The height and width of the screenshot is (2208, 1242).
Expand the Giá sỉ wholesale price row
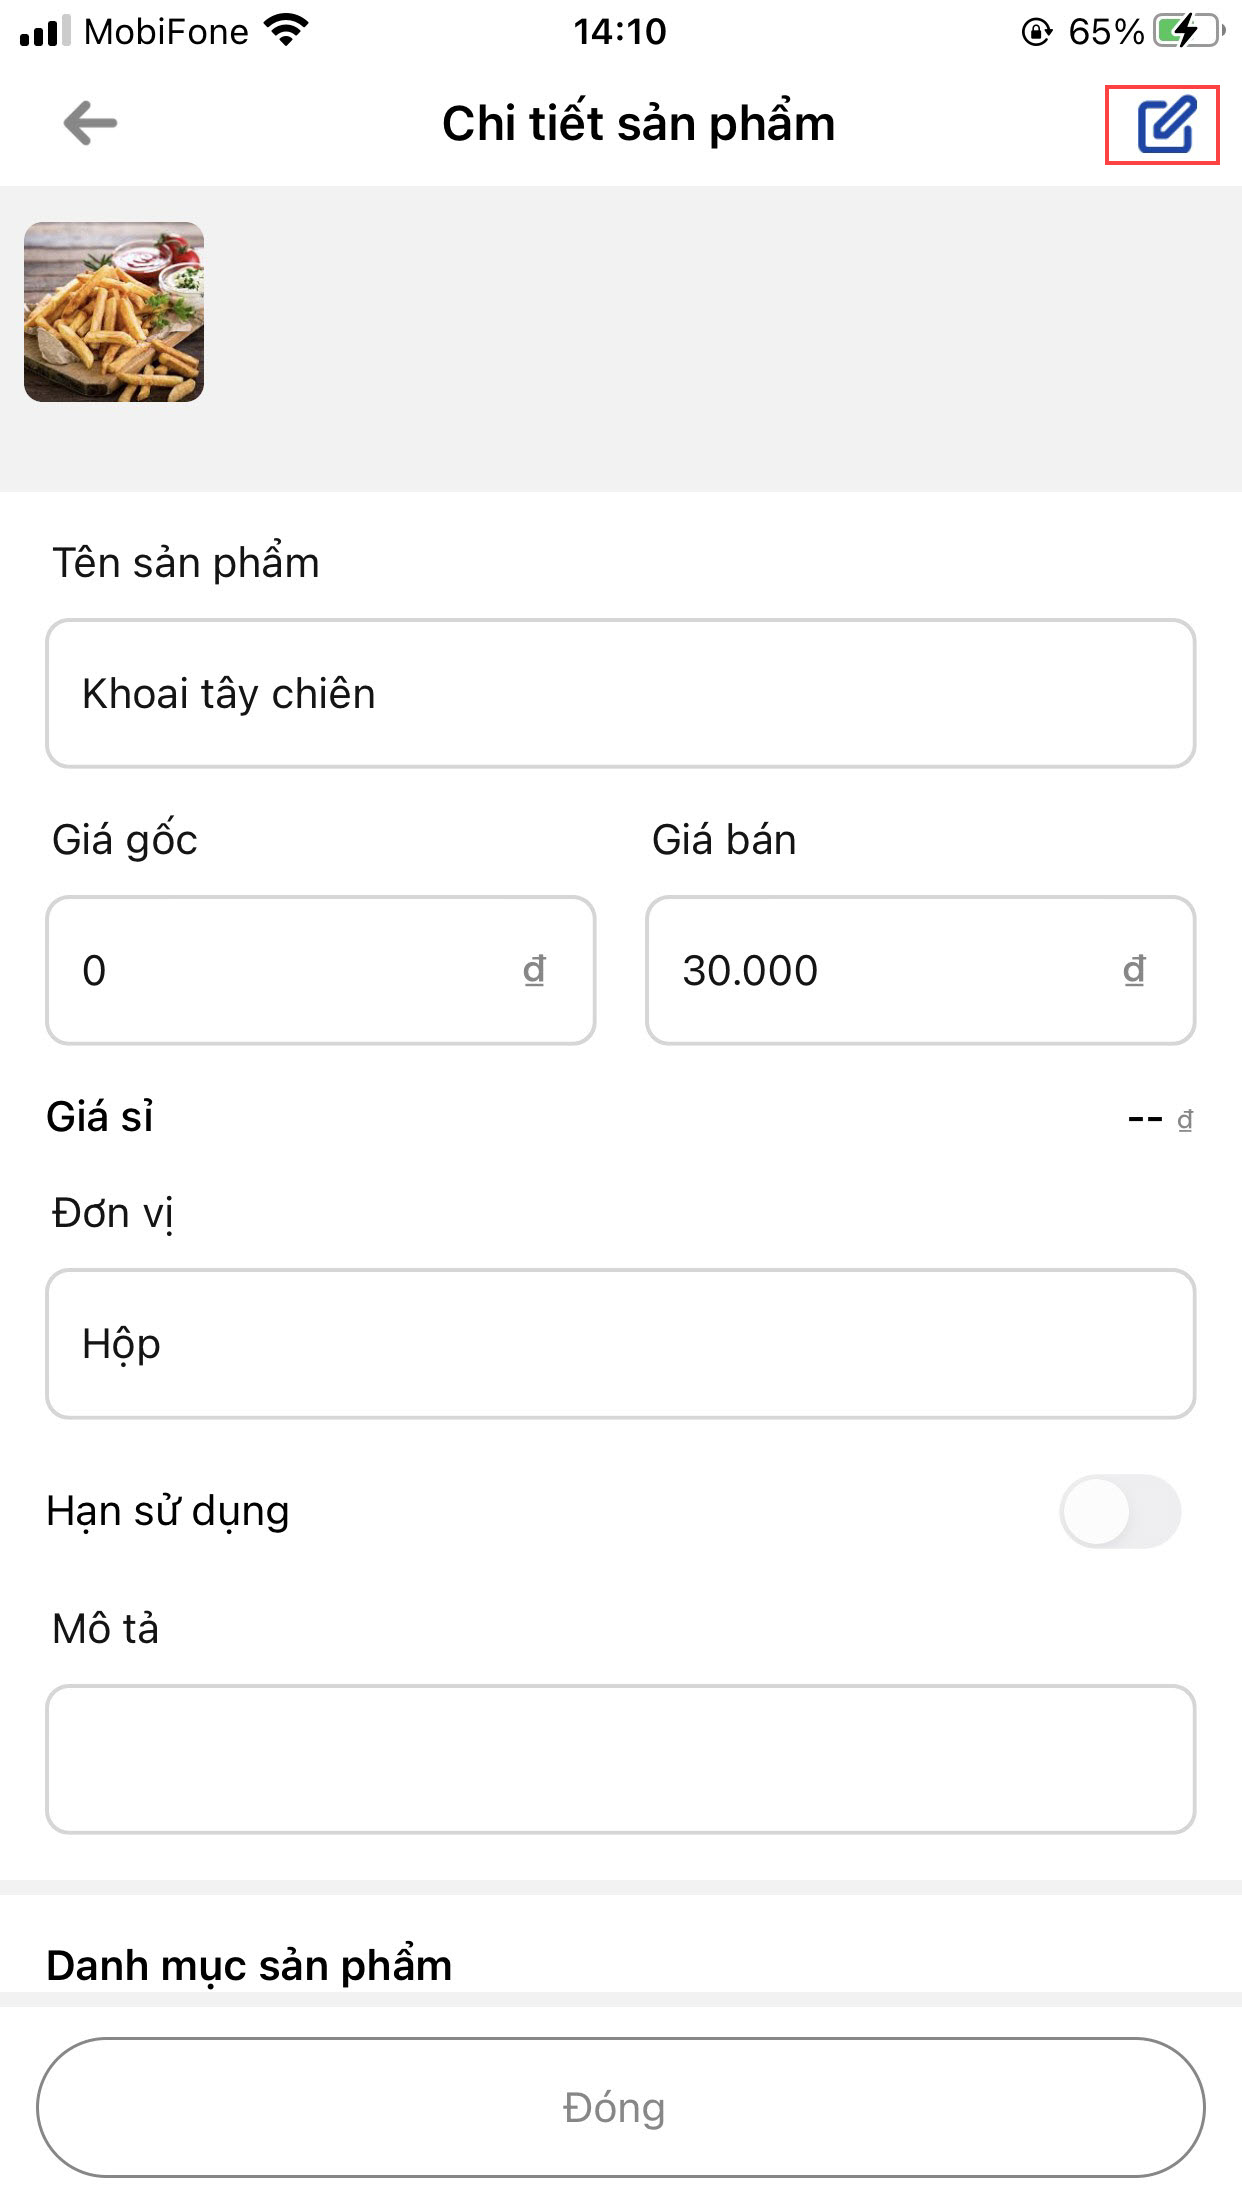pyautogui.click(x=620, y=1117)
